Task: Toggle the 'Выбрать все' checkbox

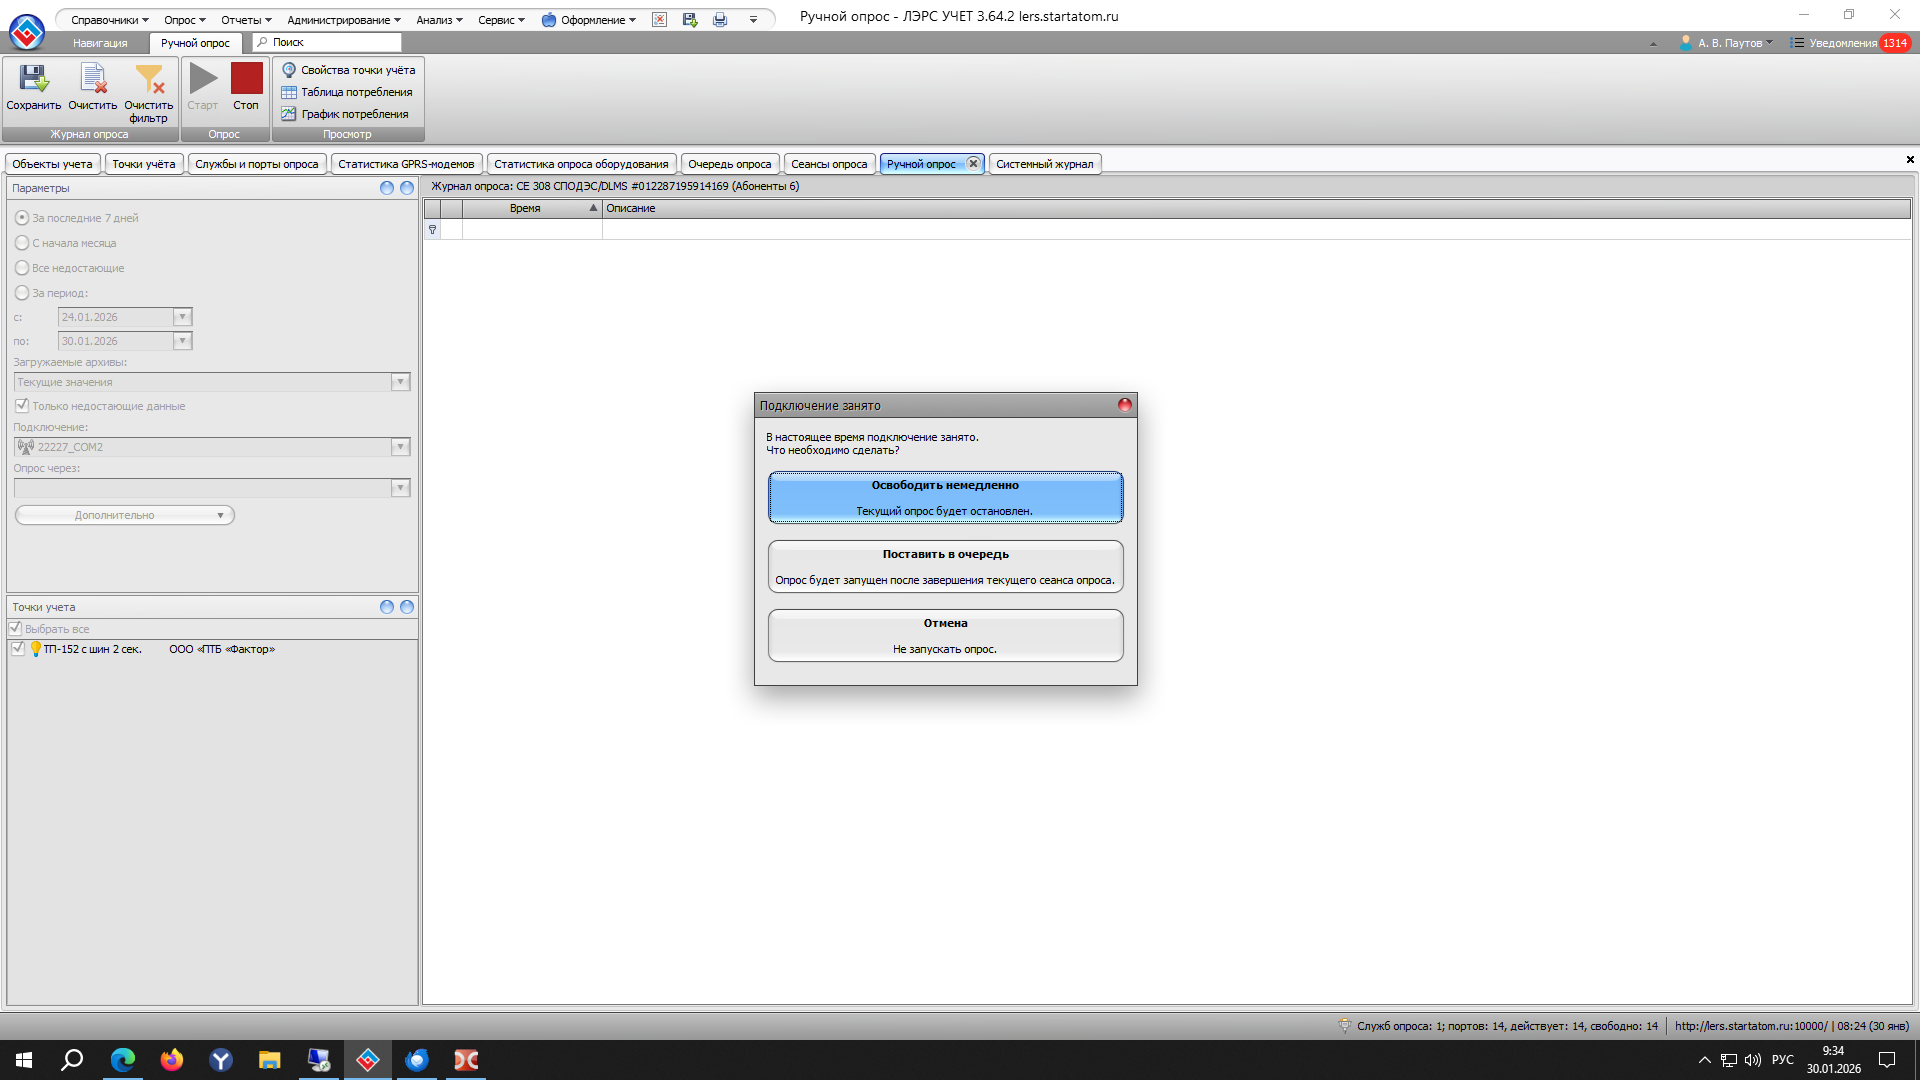Action: click(16, 629)
